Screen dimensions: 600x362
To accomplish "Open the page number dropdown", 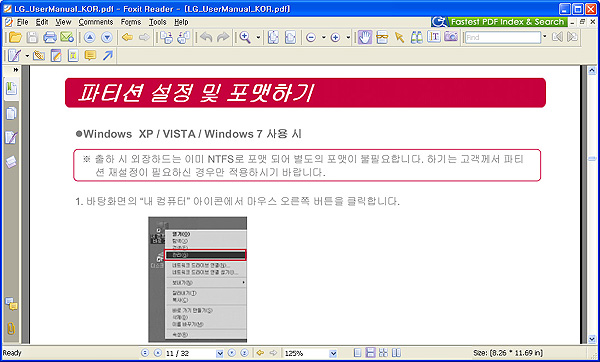I will coord(220,353).
